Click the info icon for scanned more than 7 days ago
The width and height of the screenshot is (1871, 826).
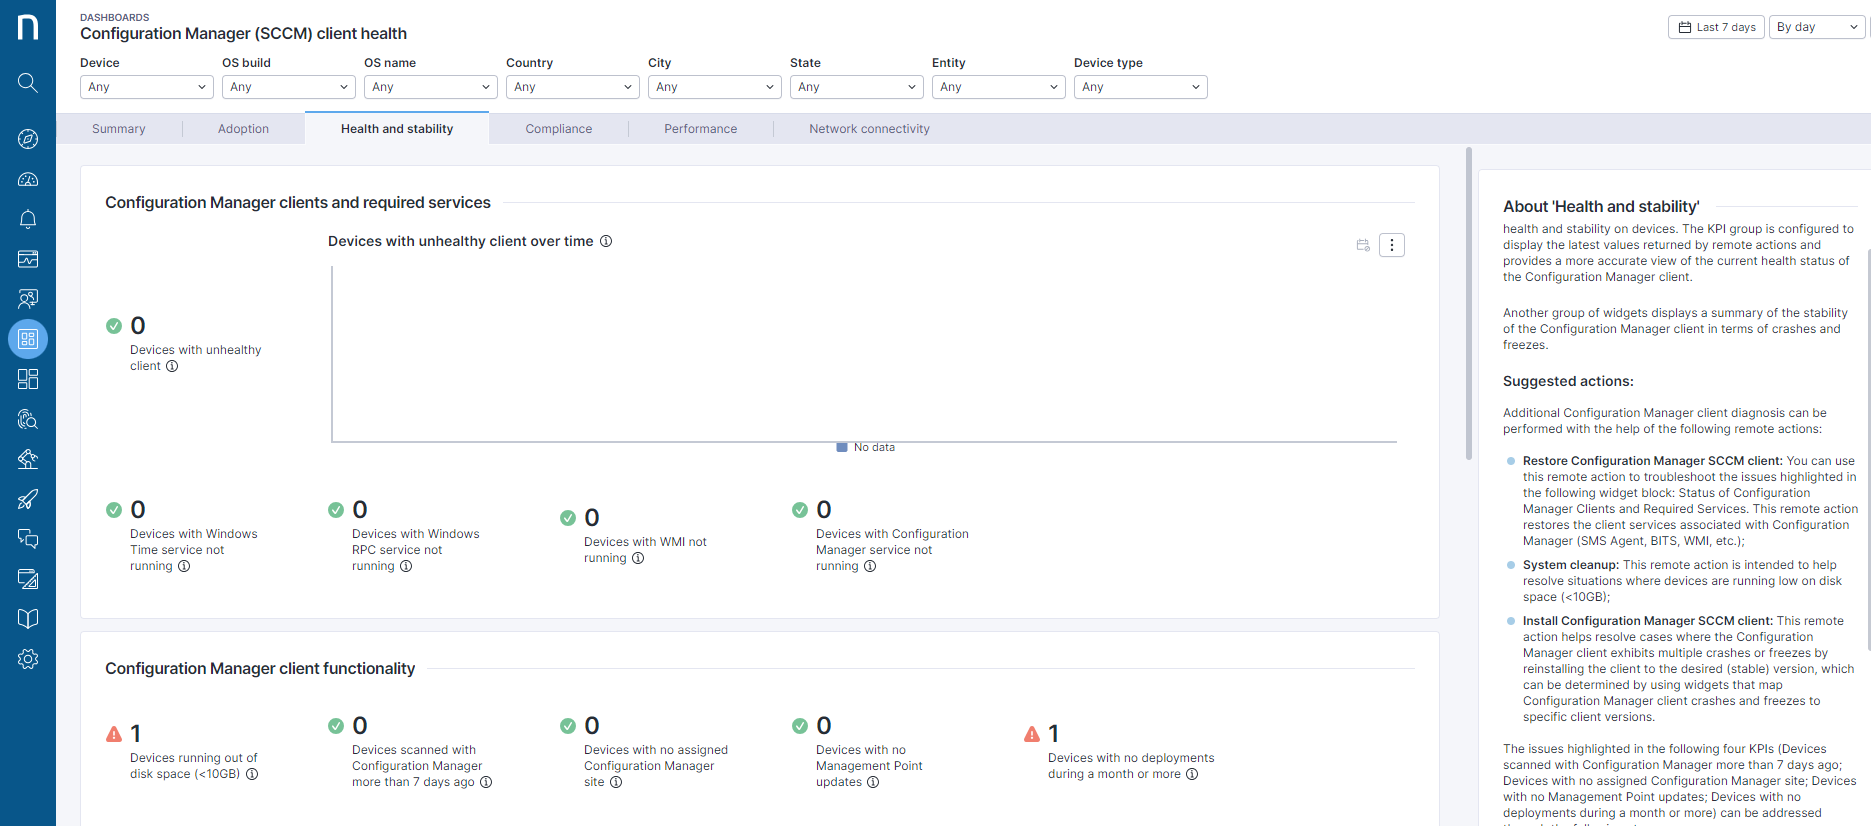pyautogui.click(x=486, y=782)
